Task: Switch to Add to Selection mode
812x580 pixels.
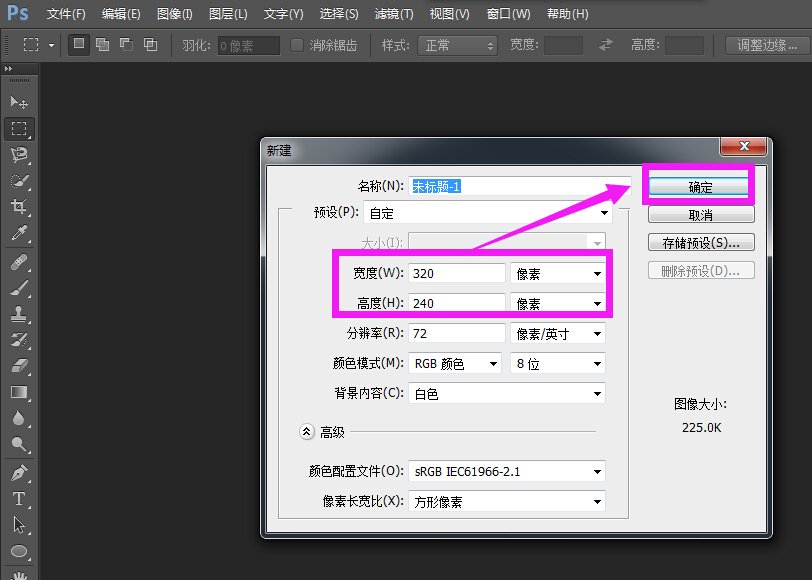Action: point(102,44)
